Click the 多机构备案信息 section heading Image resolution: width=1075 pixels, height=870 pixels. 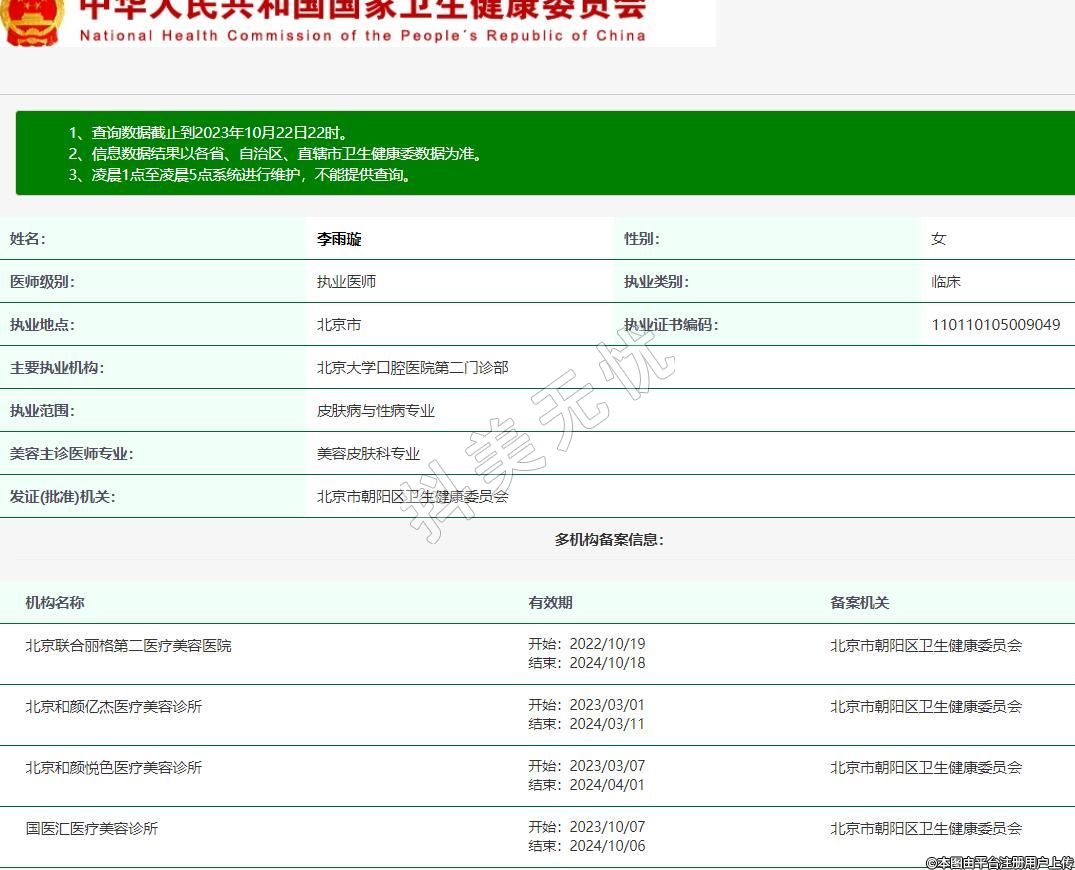pyautogui.click(x=609, y=540)
